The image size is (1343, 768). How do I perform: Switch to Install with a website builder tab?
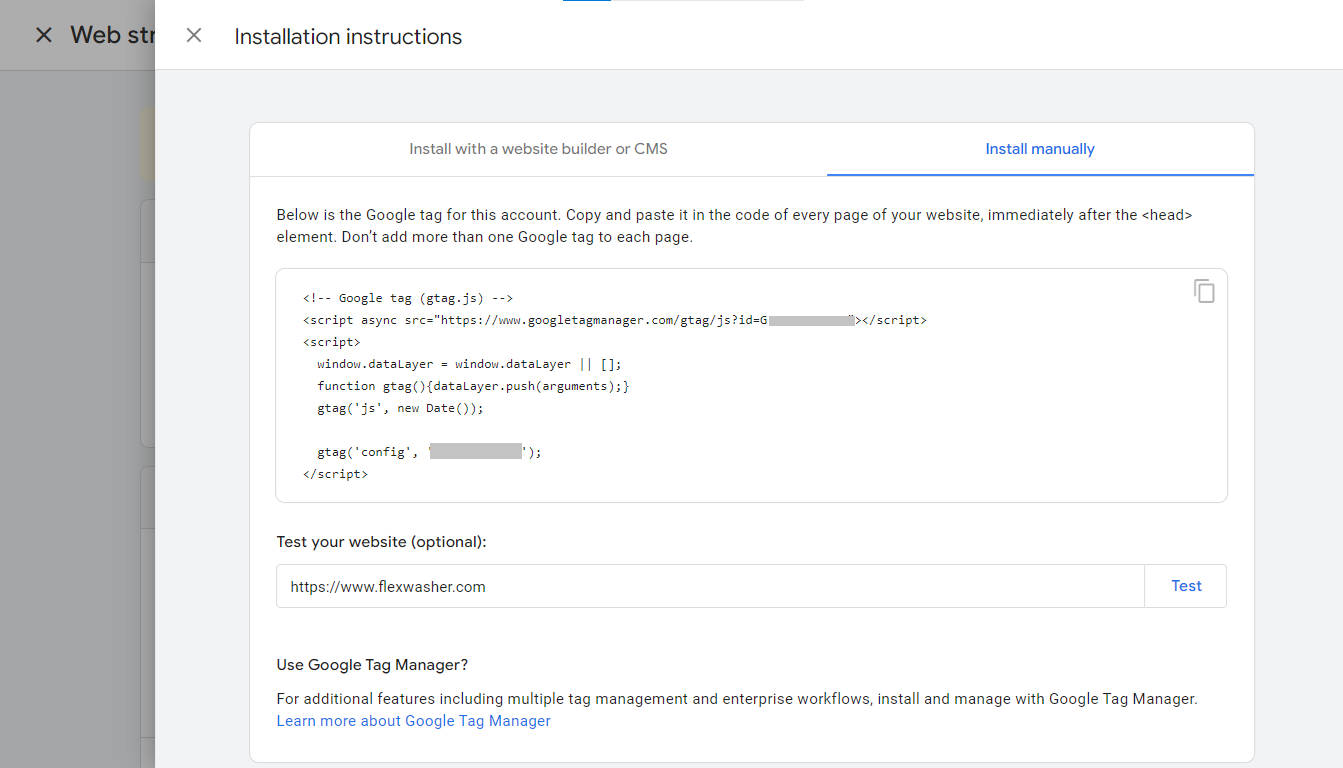[x=538, y=149]
